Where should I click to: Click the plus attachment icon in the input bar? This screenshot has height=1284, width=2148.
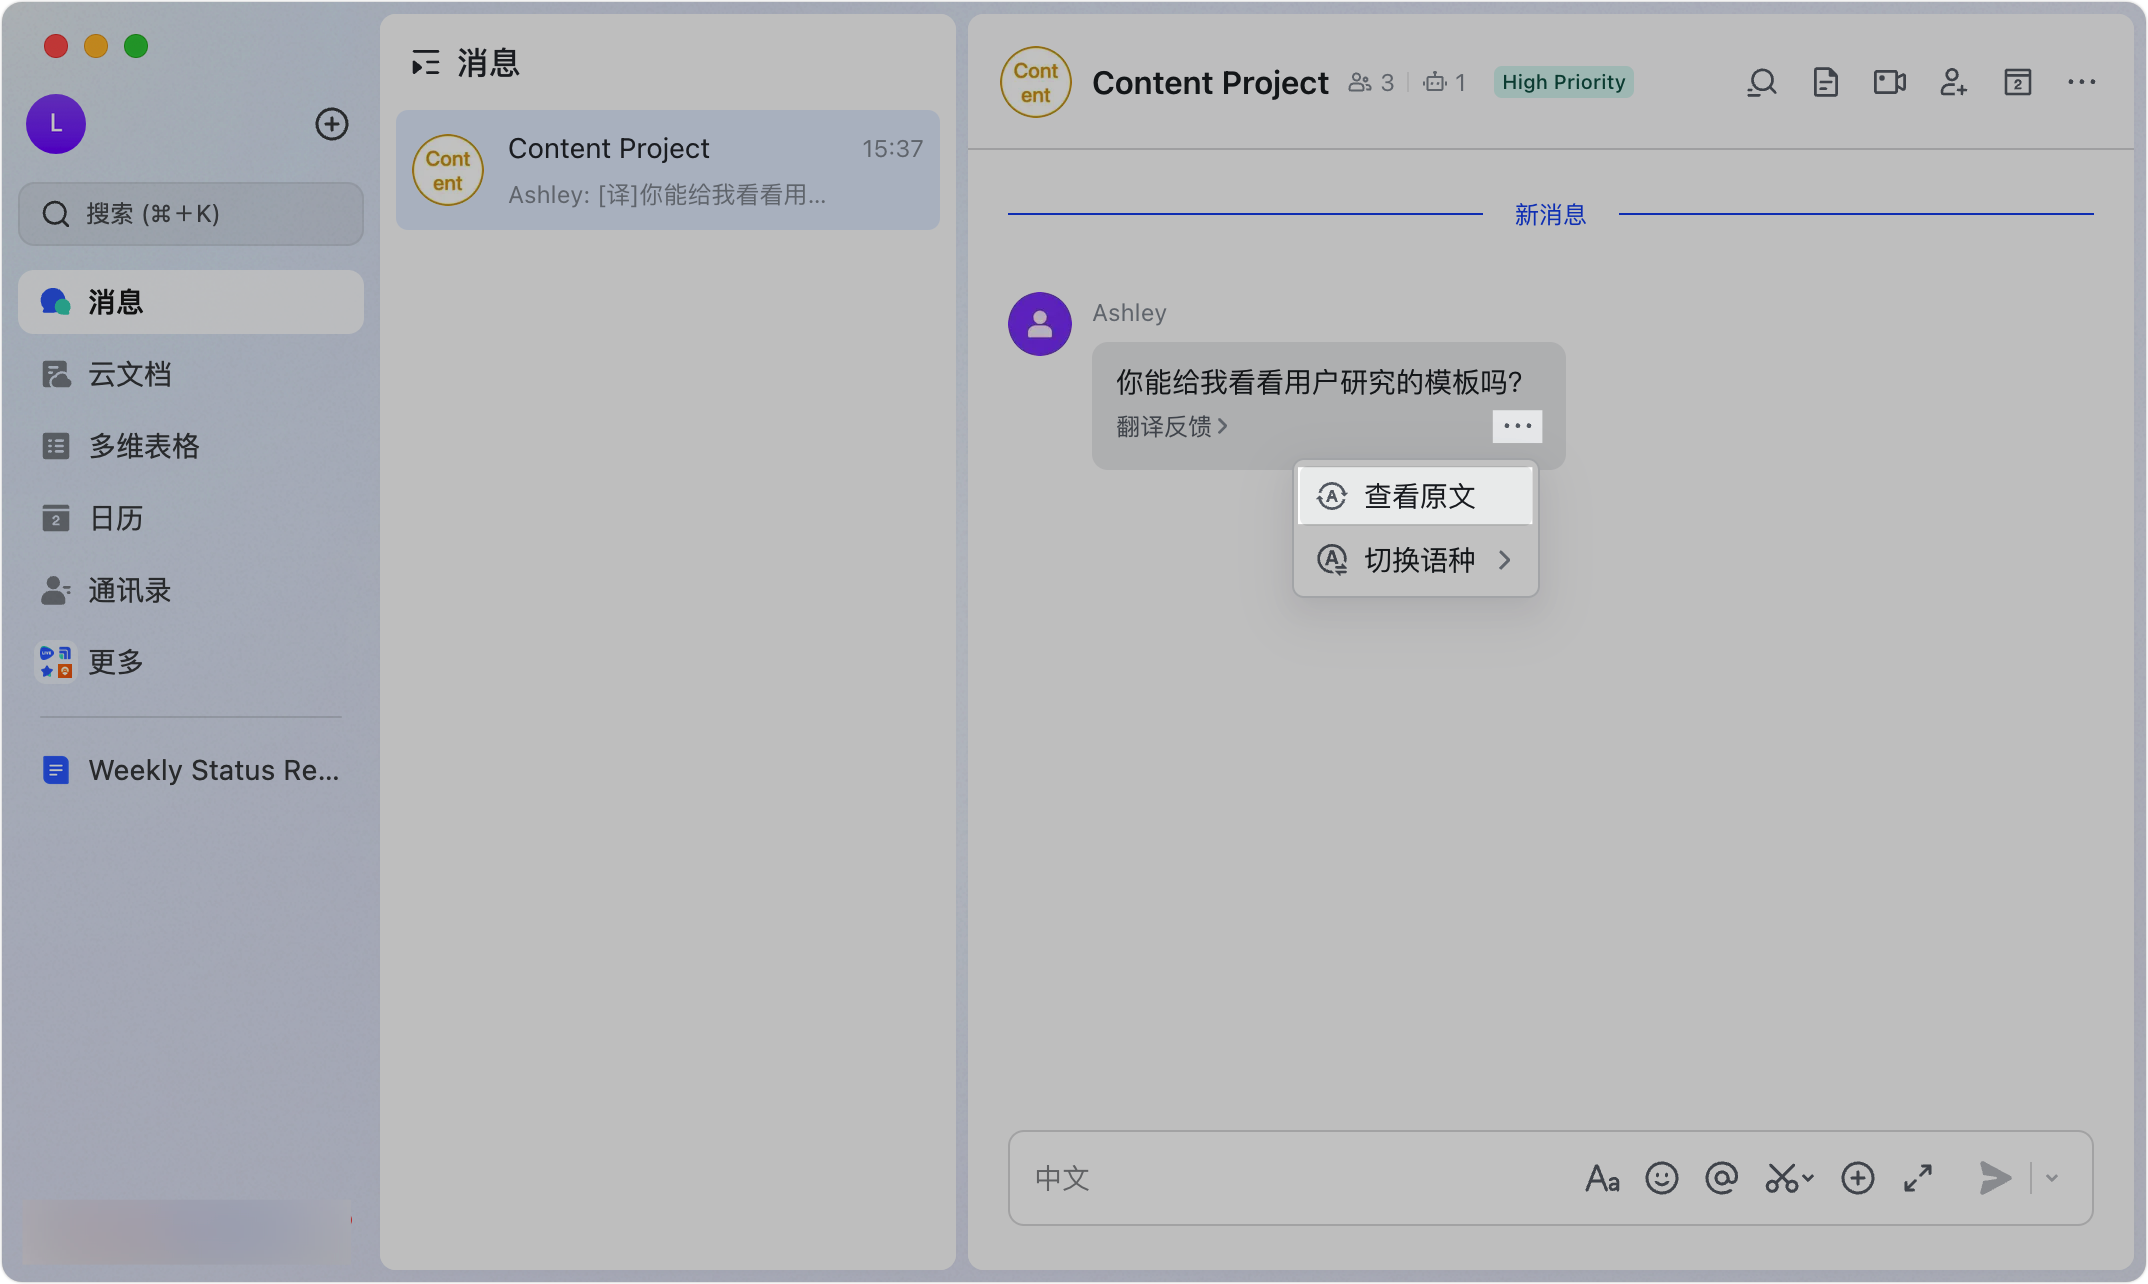click(1858, 1179)
